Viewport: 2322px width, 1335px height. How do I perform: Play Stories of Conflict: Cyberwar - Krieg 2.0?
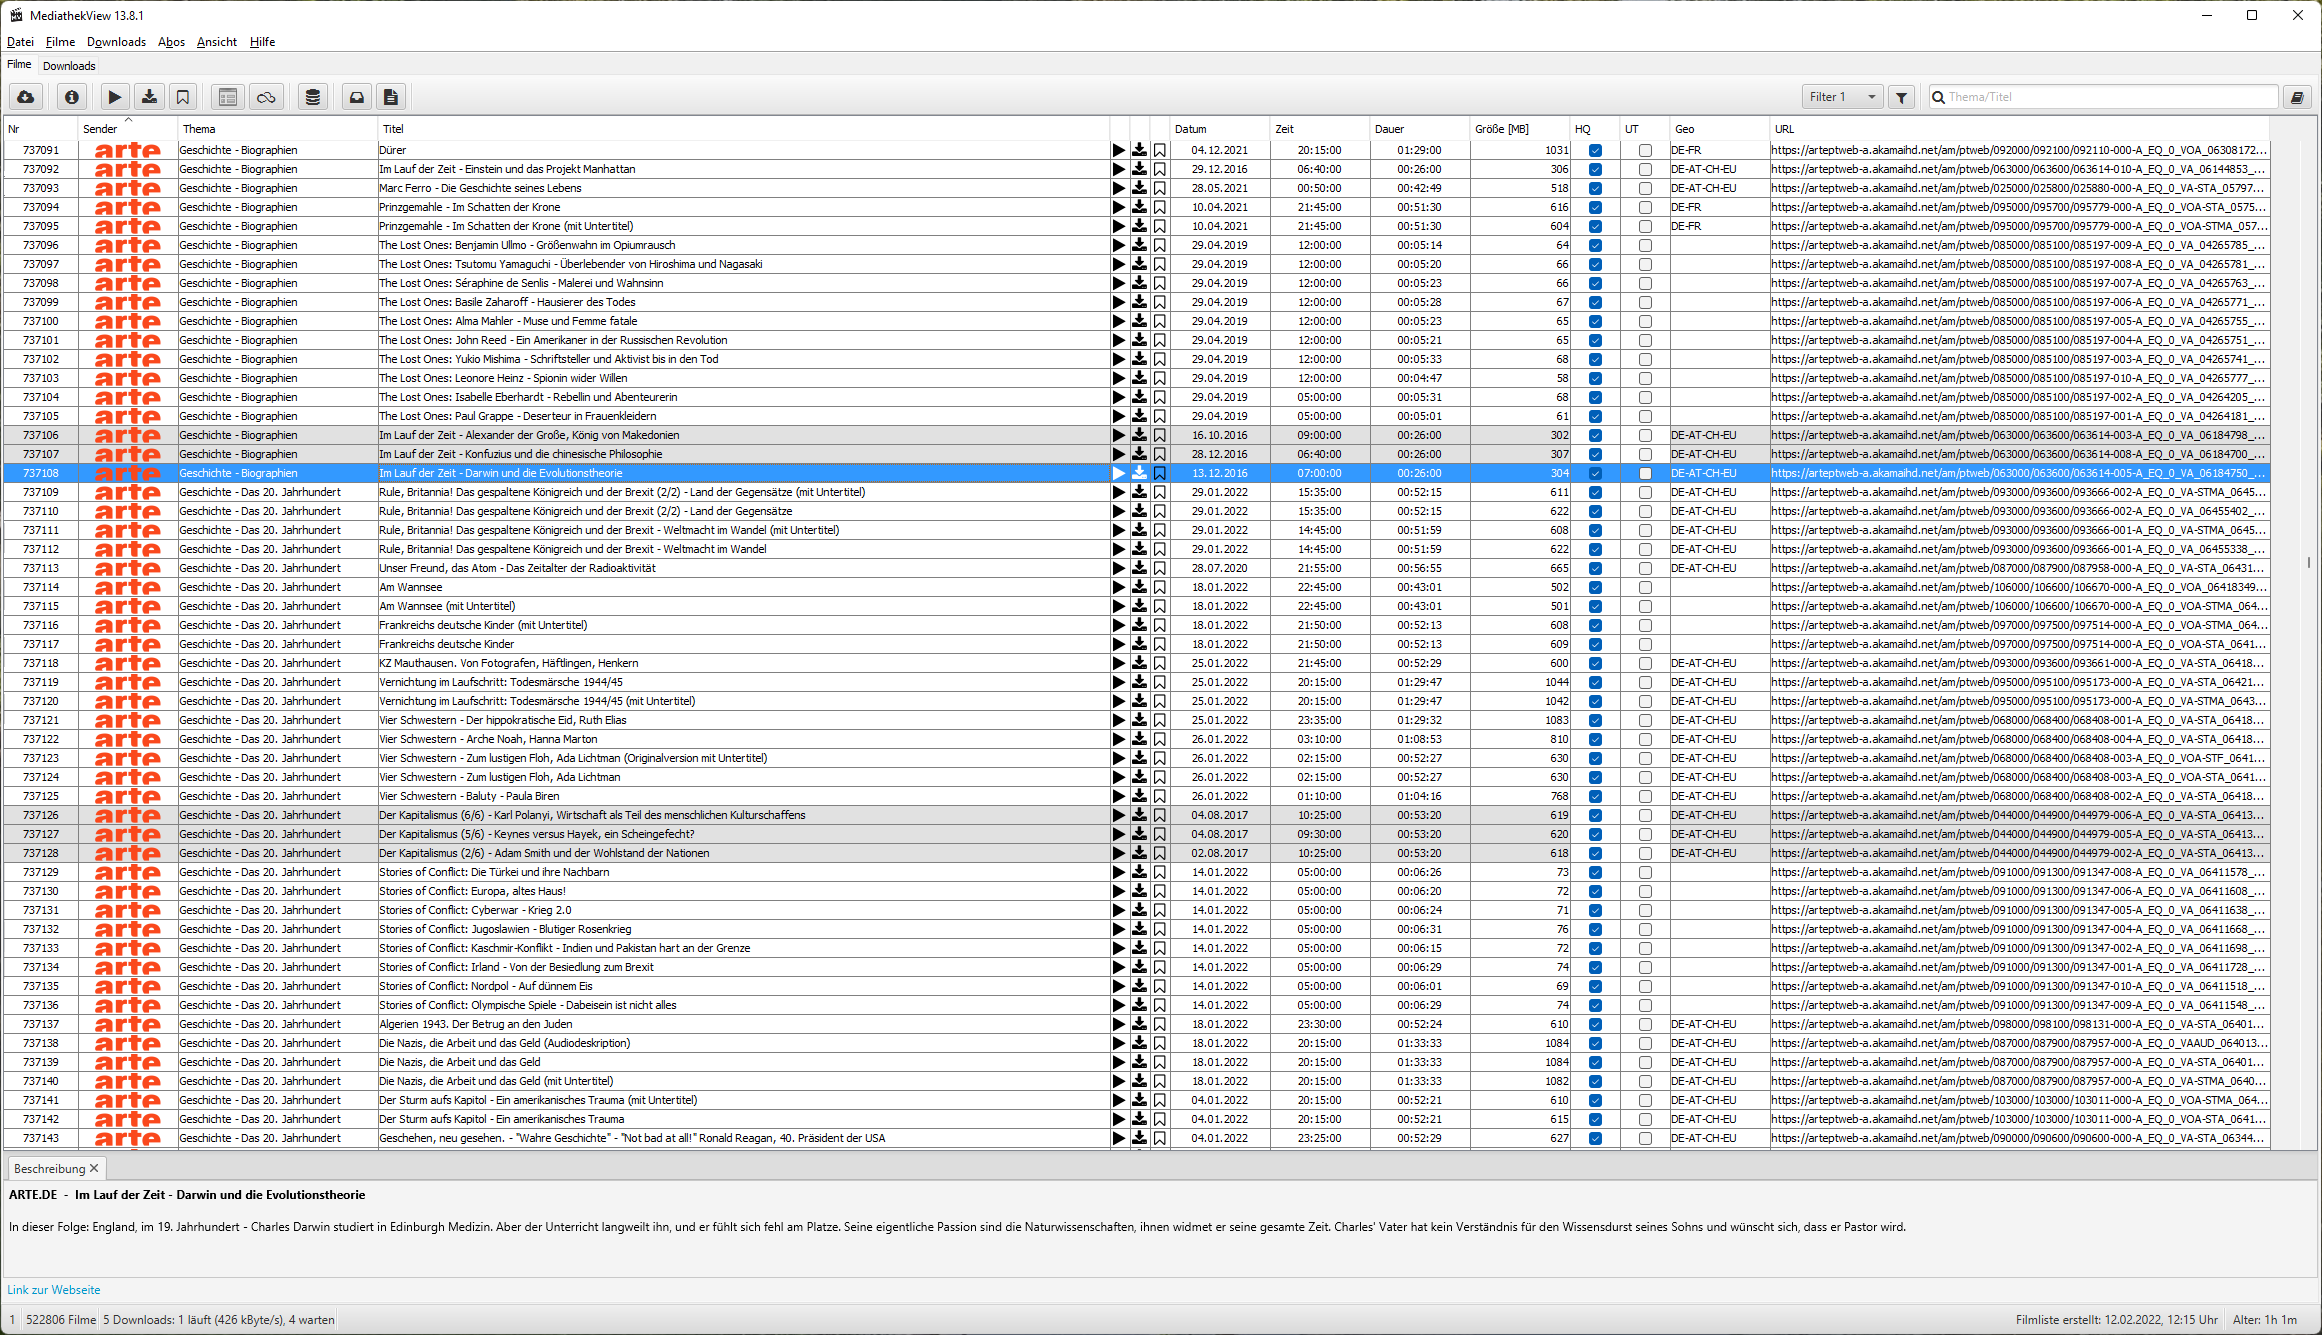click(x=1119, y=910)
